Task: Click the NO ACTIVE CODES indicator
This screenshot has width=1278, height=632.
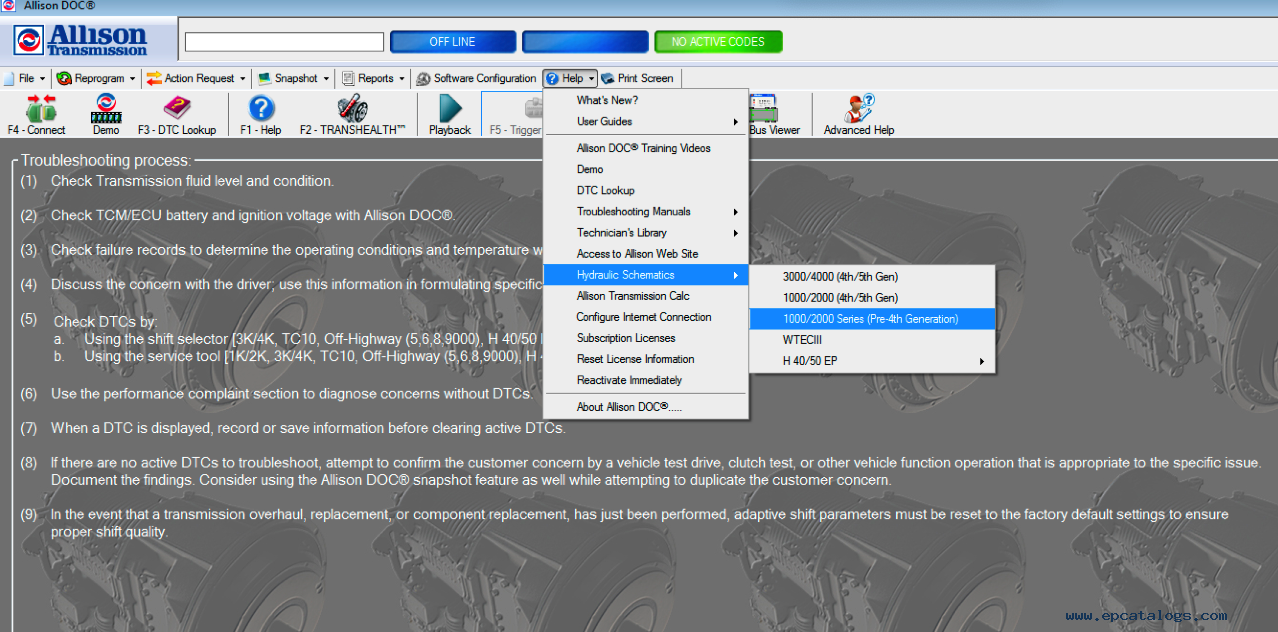Action: pos(718,42)
